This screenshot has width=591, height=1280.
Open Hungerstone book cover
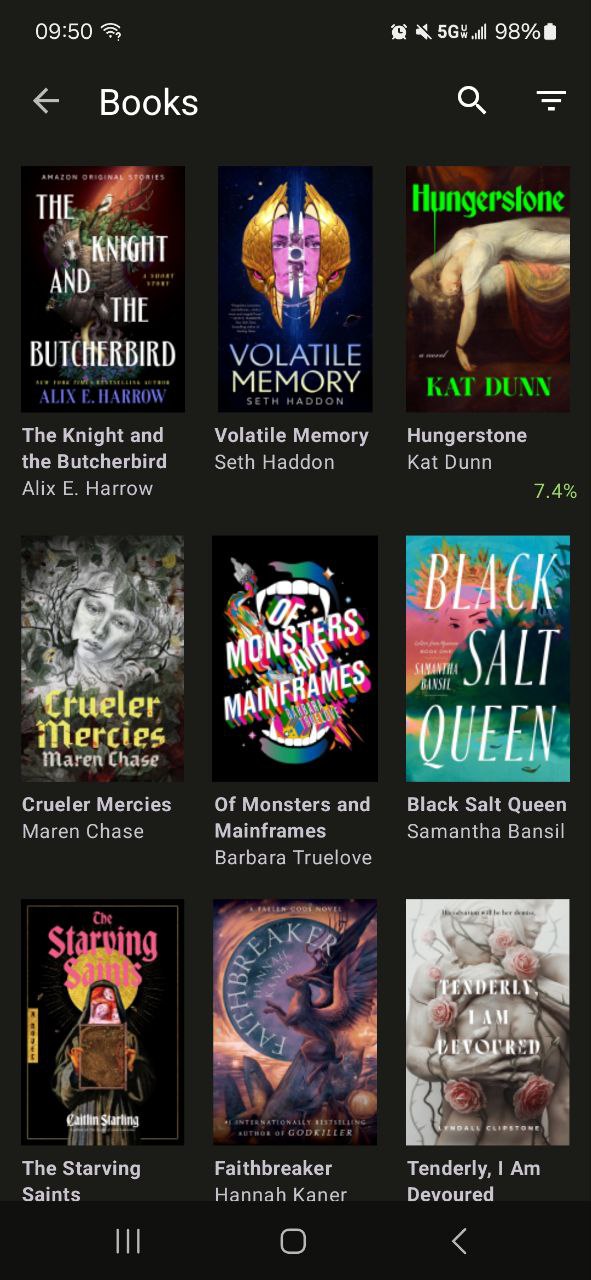tap(488, 289)
